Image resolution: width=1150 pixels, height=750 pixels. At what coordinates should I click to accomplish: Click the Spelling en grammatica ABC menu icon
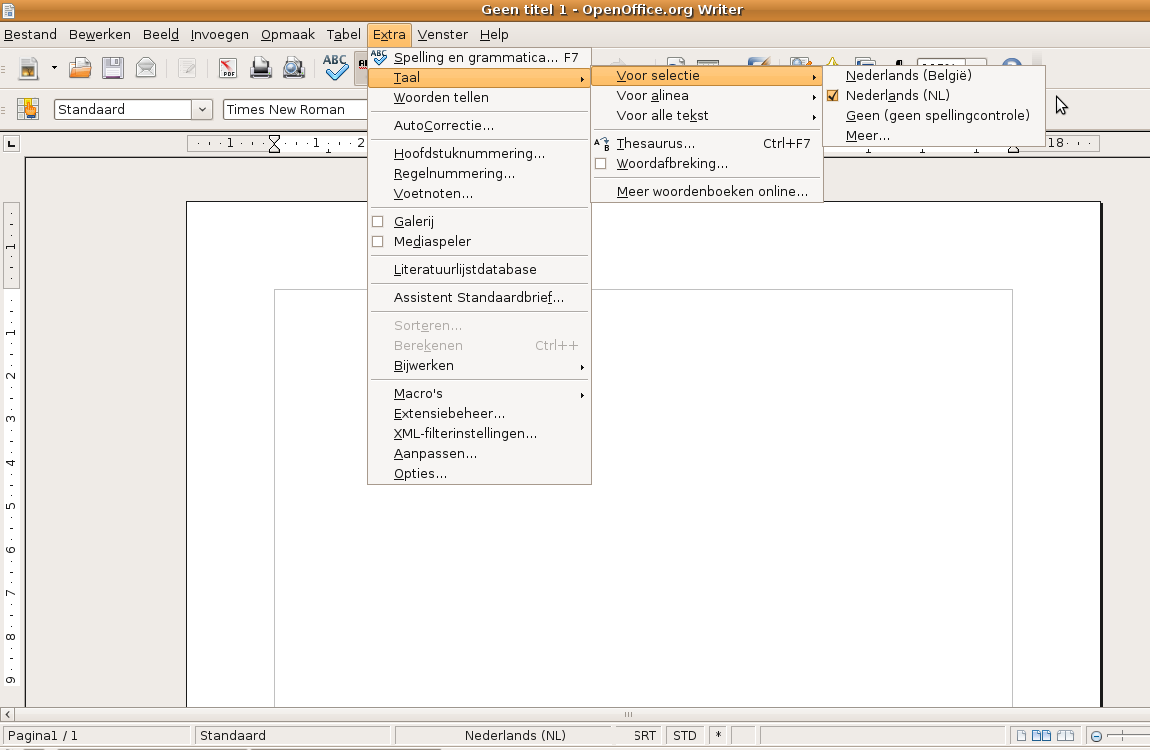tap(378, 57)
